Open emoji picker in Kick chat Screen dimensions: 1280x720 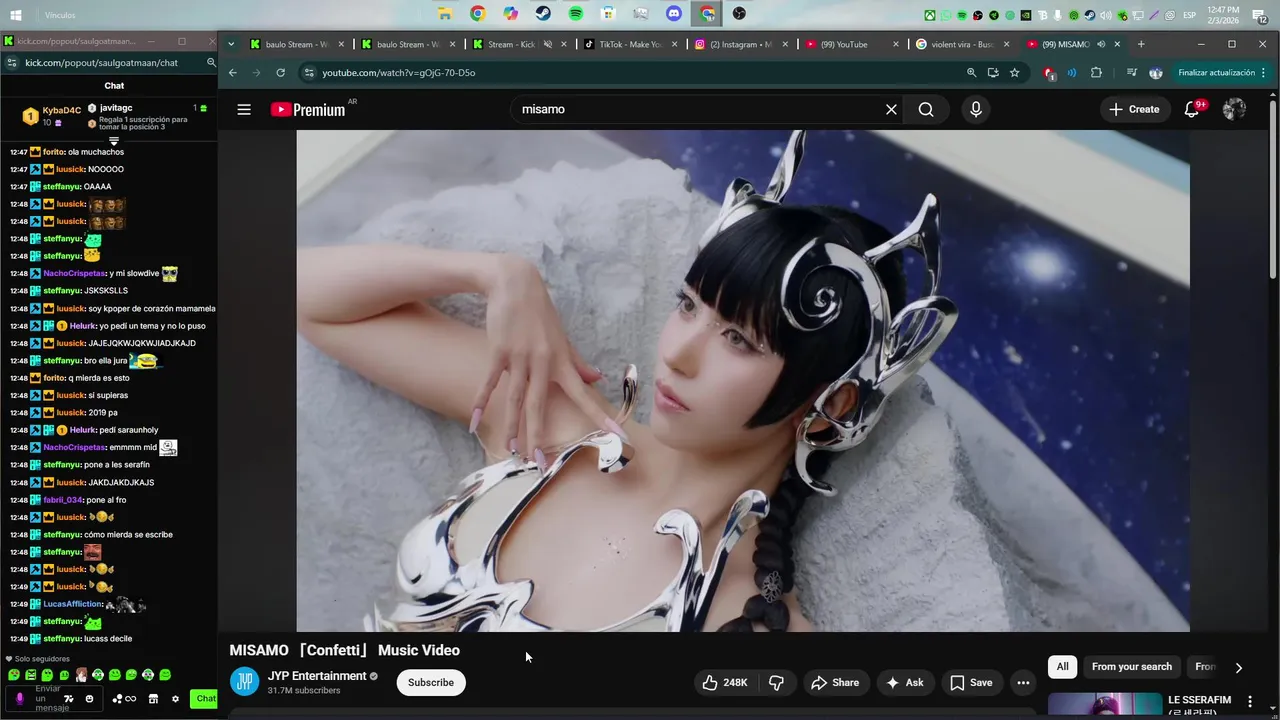(89, 699)
